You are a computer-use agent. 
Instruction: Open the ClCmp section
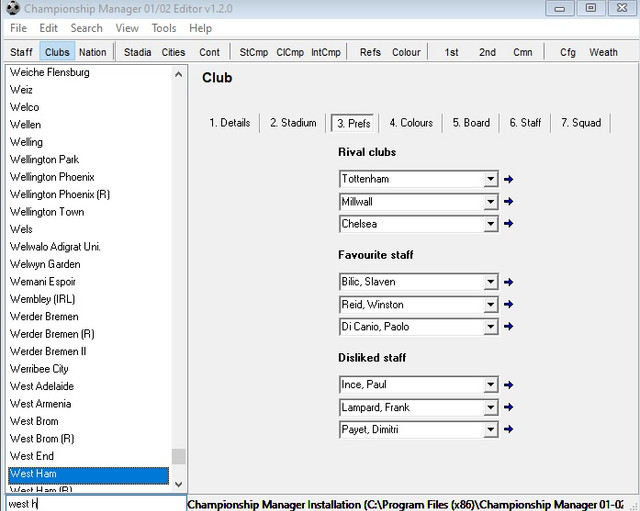290,52
